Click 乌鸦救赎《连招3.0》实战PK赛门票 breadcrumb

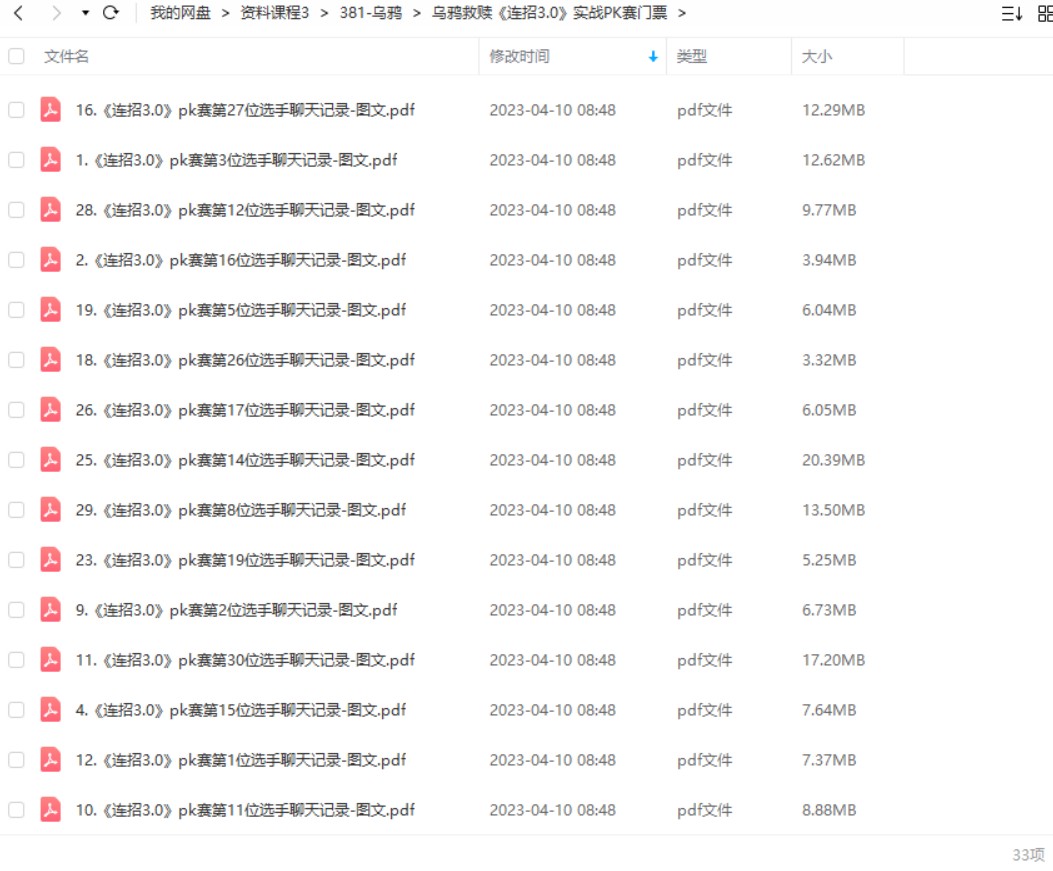coord(549,13)
